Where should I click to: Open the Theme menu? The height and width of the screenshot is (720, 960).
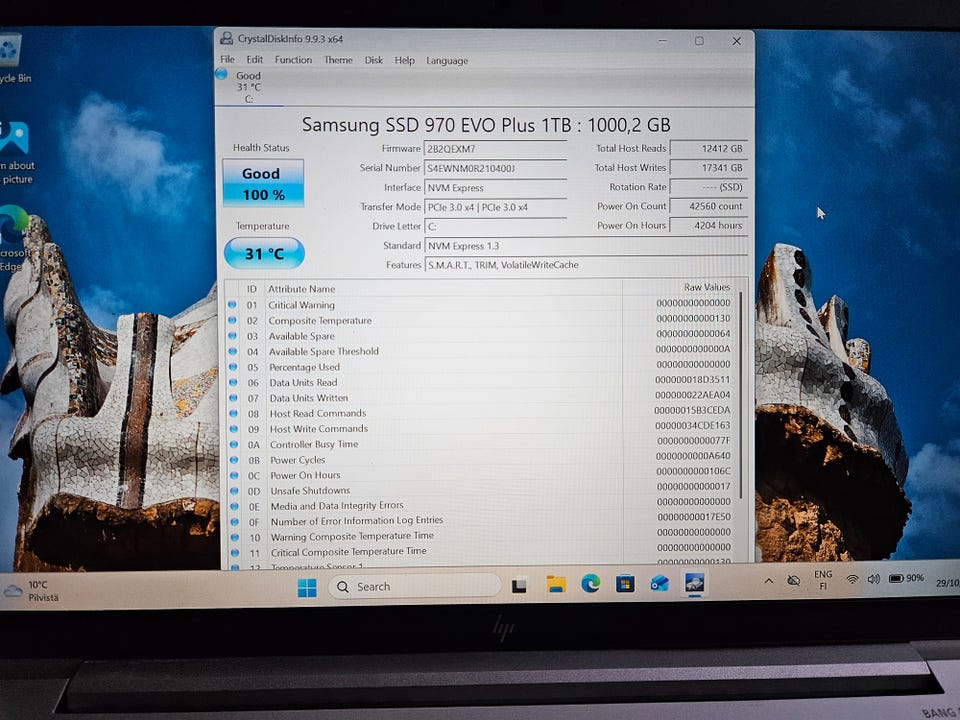(x=338, y=60)
